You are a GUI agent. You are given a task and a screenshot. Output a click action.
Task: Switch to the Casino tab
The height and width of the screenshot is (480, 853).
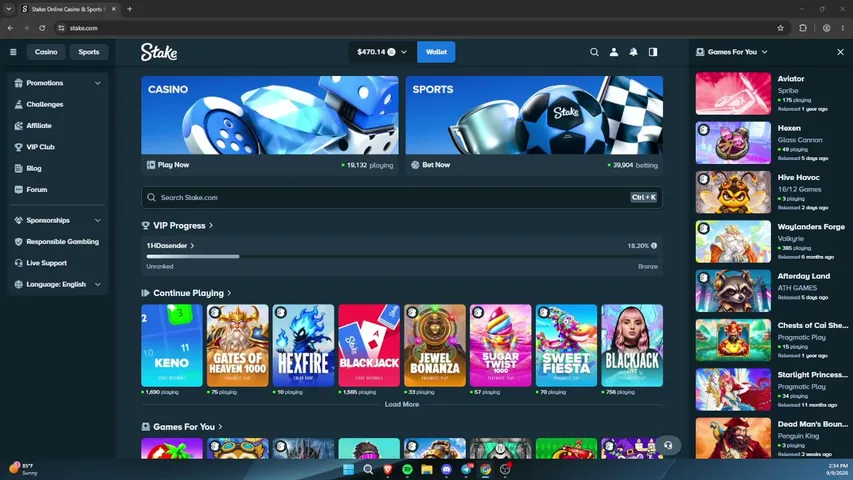click(46, 52)
